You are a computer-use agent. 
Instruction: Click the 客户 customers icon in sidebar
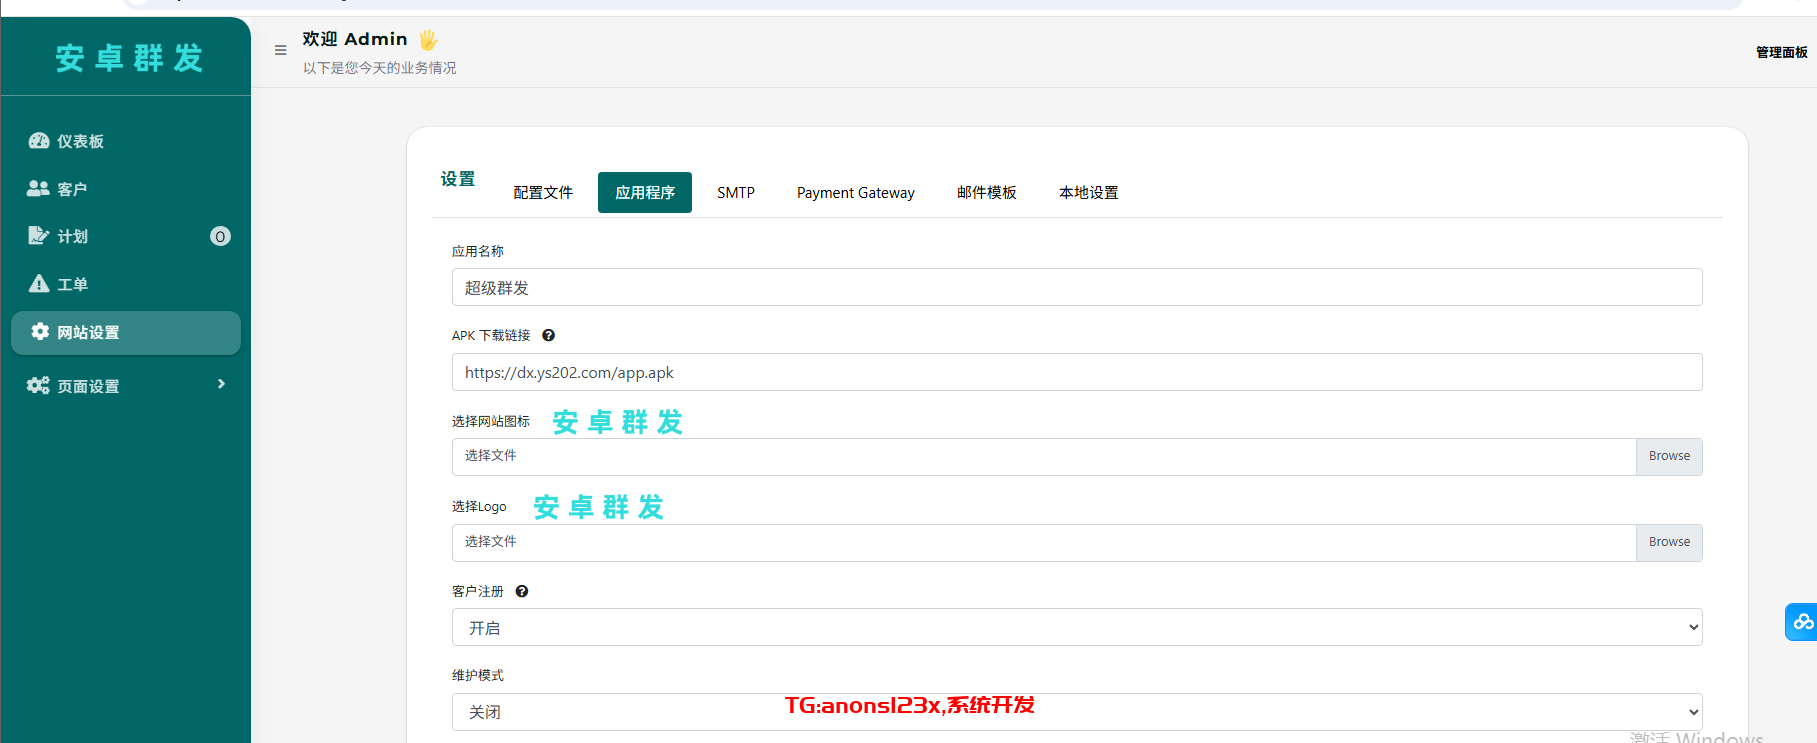(38, 188)
